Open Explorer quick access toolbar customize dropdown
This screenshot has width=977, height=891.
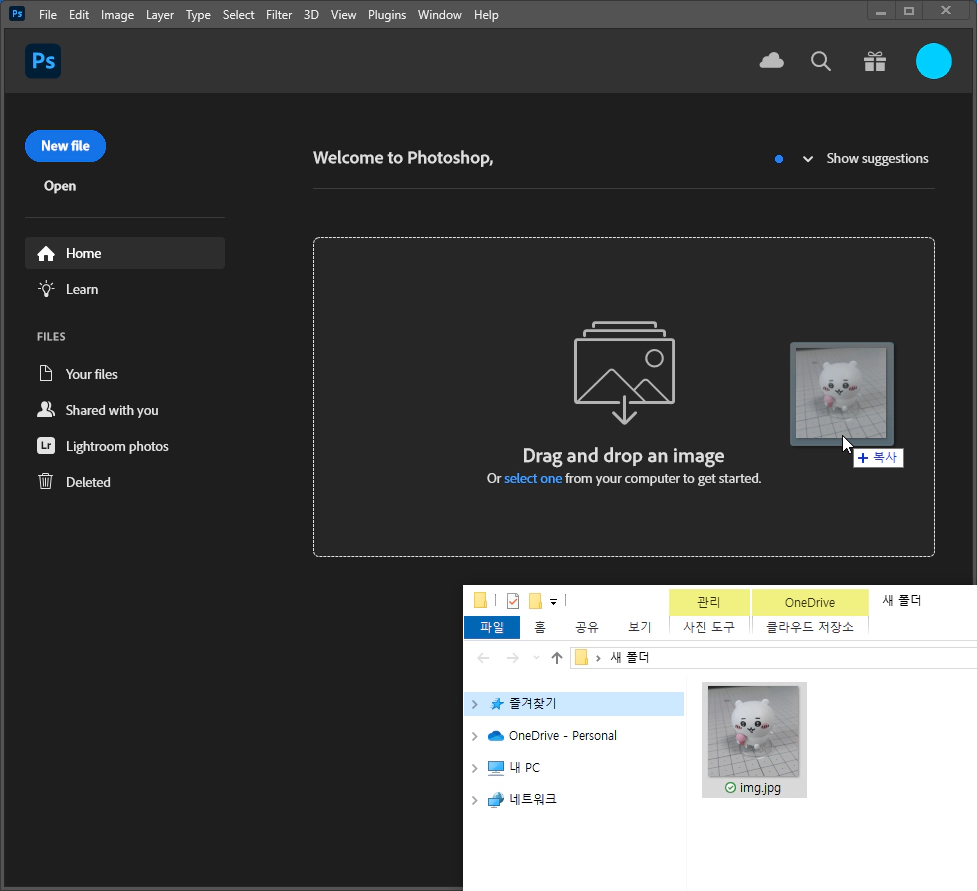[553, 602]
